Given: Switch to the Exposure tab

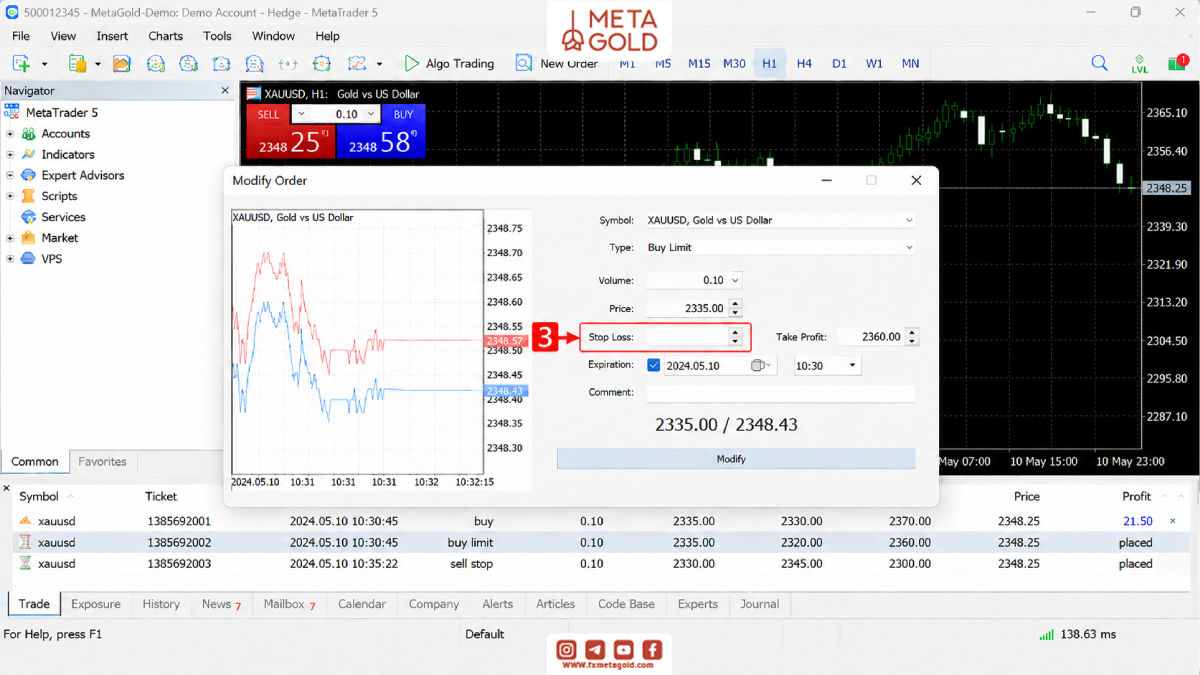Looking at the screenshot, I should [96, 604].
